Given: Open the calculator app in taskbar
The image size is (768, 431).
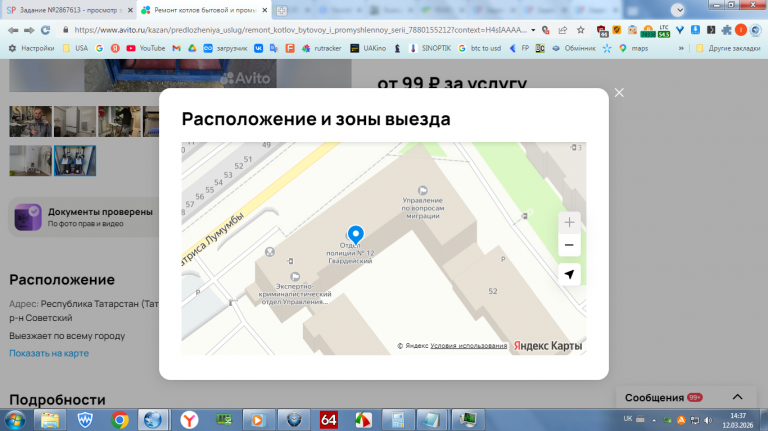Looking at the screenshot, I should click(x=397, y=420).
